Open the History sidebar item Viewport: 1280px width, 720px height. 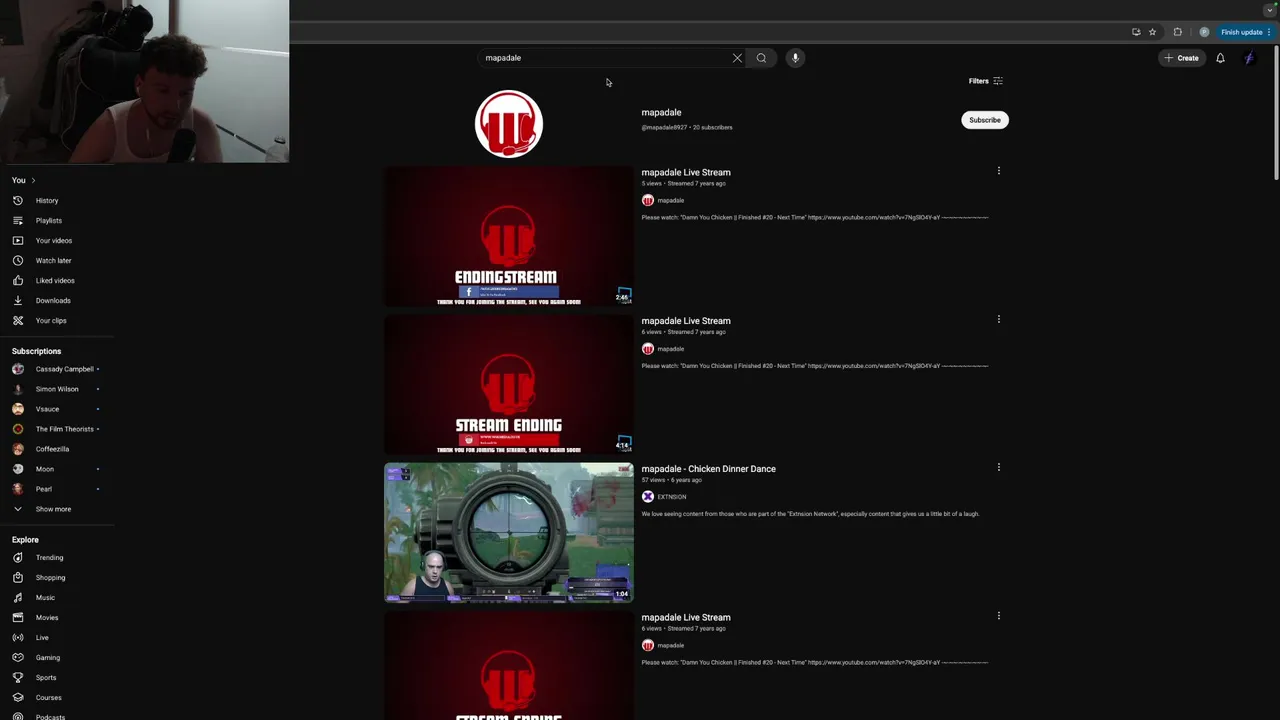[x=57, y=201]
